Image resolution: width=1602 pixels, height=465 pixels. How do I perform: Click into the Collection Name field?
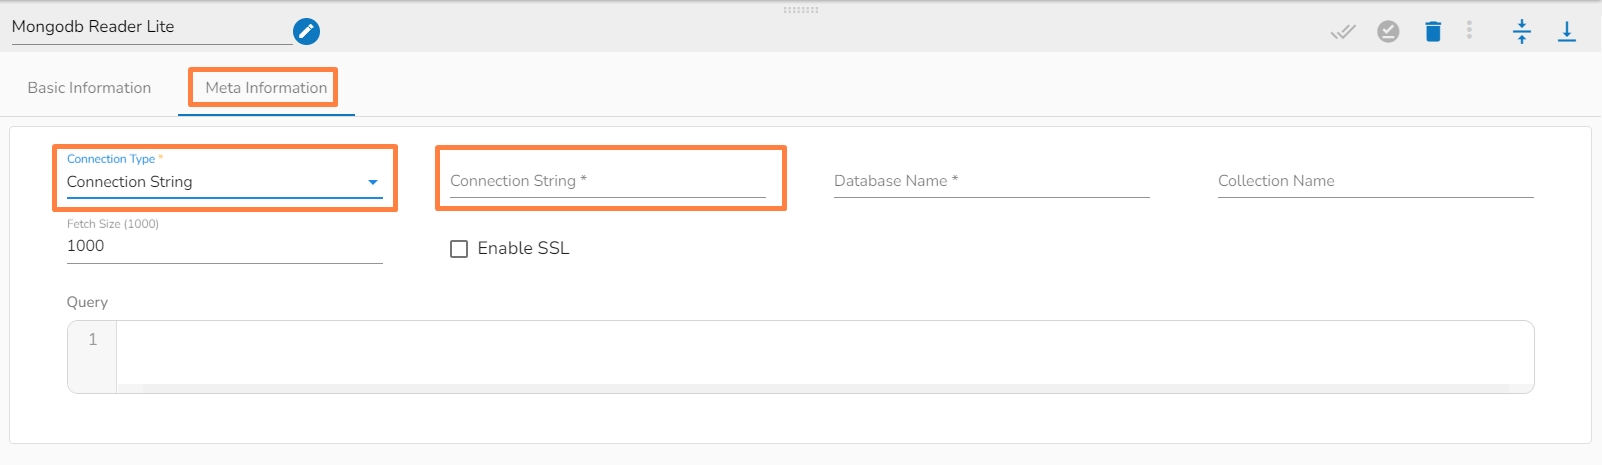click(1375, 181)
